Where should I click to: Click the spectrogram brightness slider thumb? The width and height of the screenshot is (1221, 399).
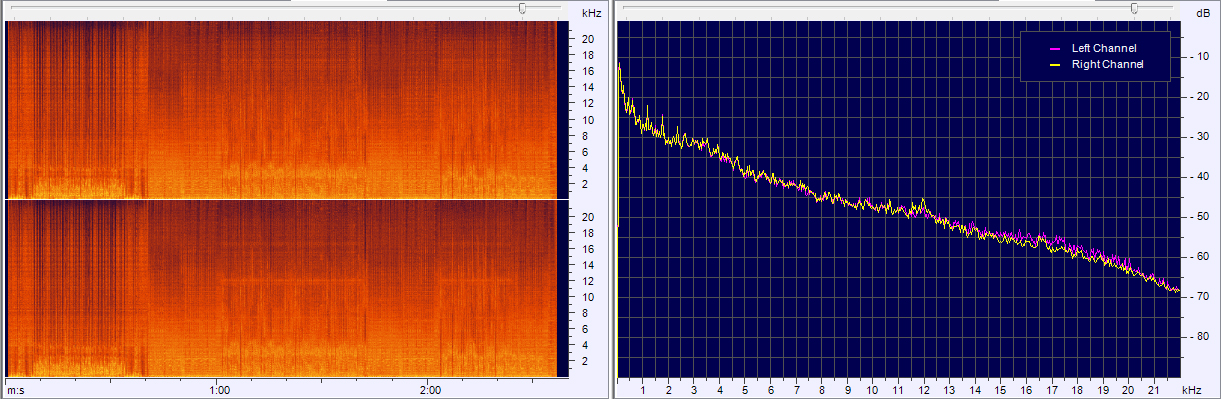(x=522, y=8)
